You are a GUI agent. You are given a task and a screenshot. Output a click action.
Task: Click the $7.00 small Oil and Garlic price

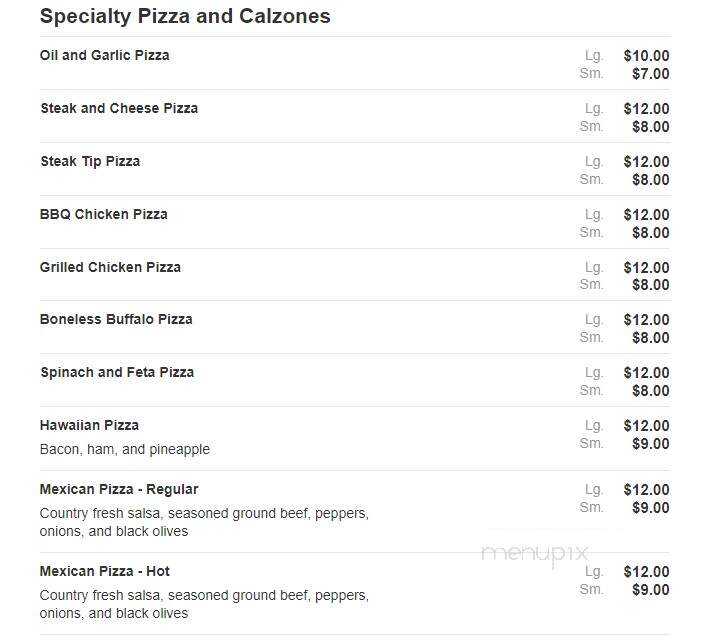(x=651, y=74)
